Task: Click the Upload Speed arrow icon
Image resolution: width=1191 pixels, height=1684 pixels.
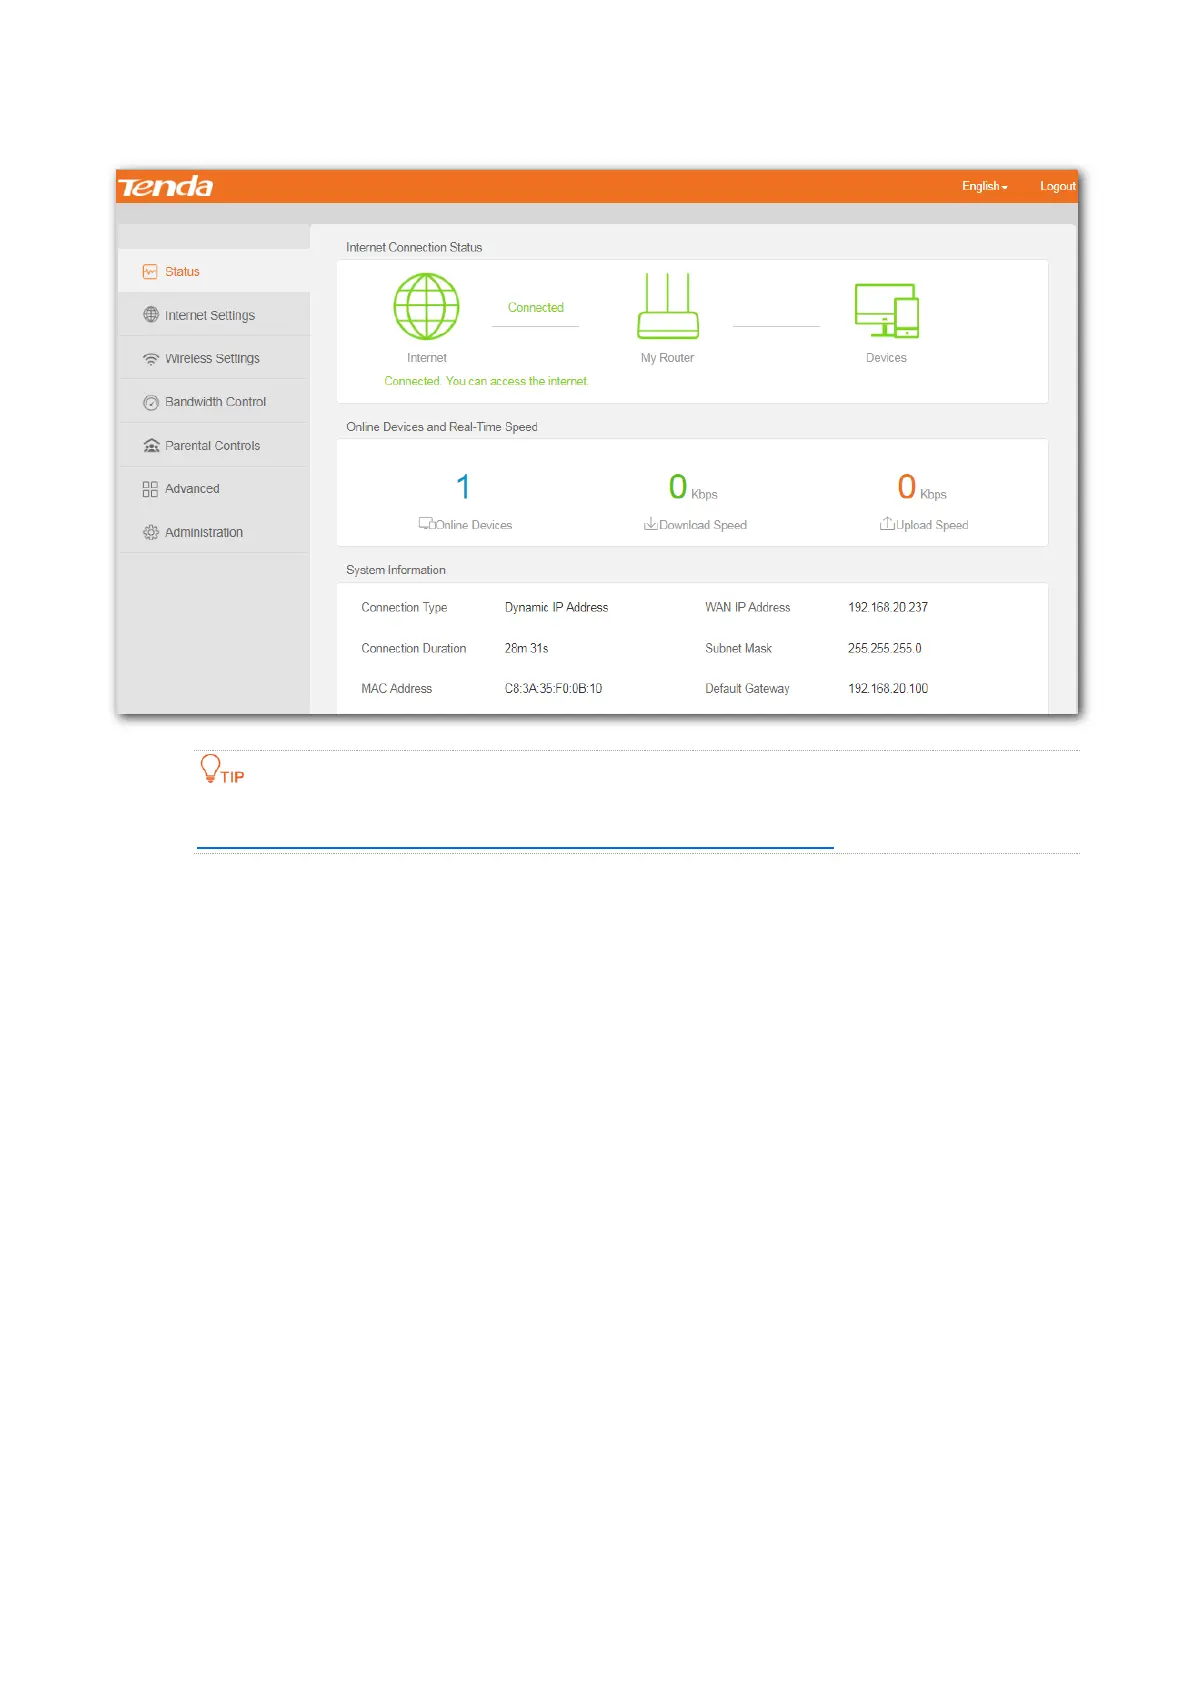Action: 887,524
